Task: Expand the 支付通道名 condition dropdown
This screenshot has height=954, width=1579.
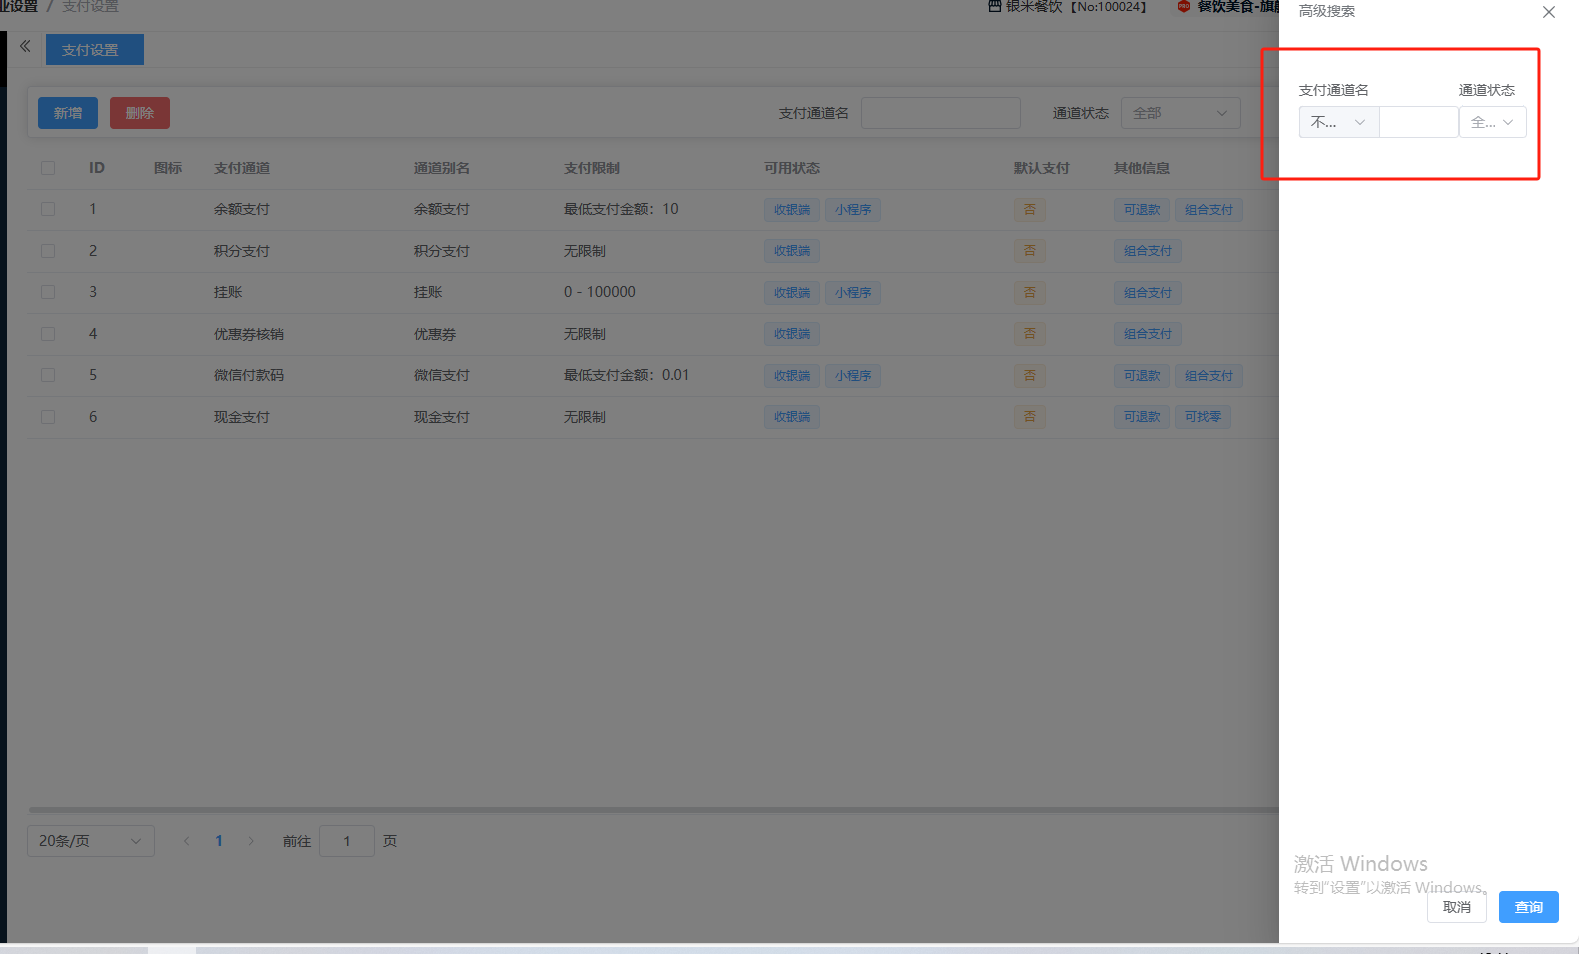Action: click(x=1338, y=122)
